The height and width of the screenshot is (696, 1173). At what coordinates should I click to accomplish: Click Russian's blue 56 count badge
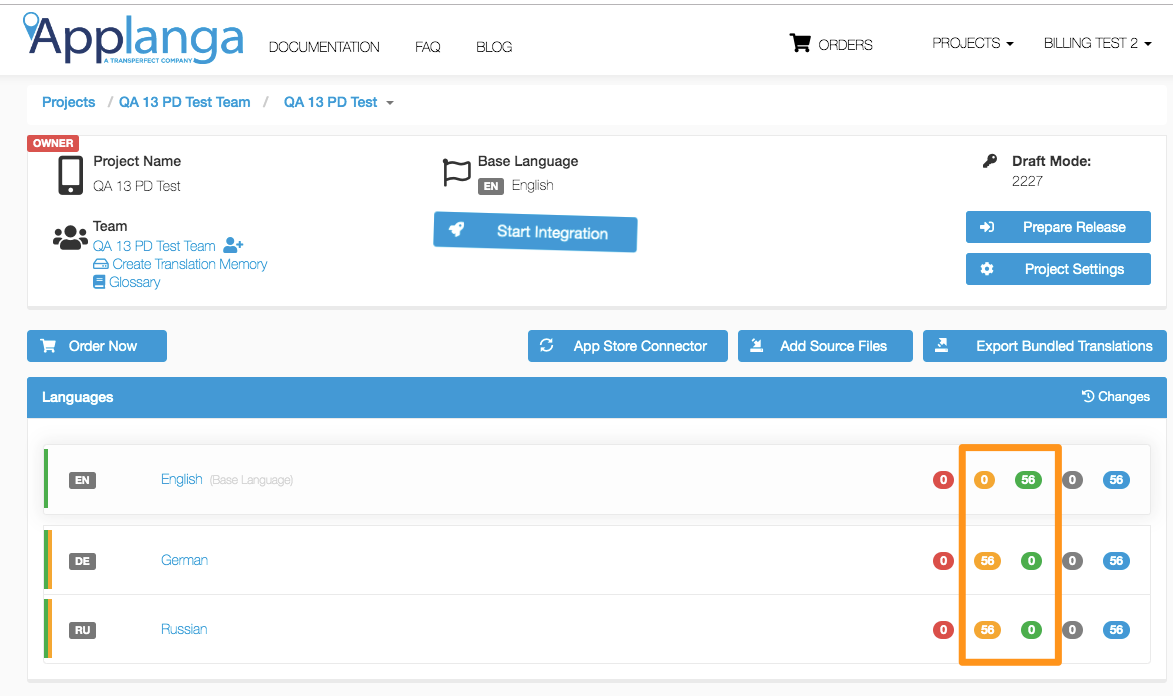coord(1116,630)
